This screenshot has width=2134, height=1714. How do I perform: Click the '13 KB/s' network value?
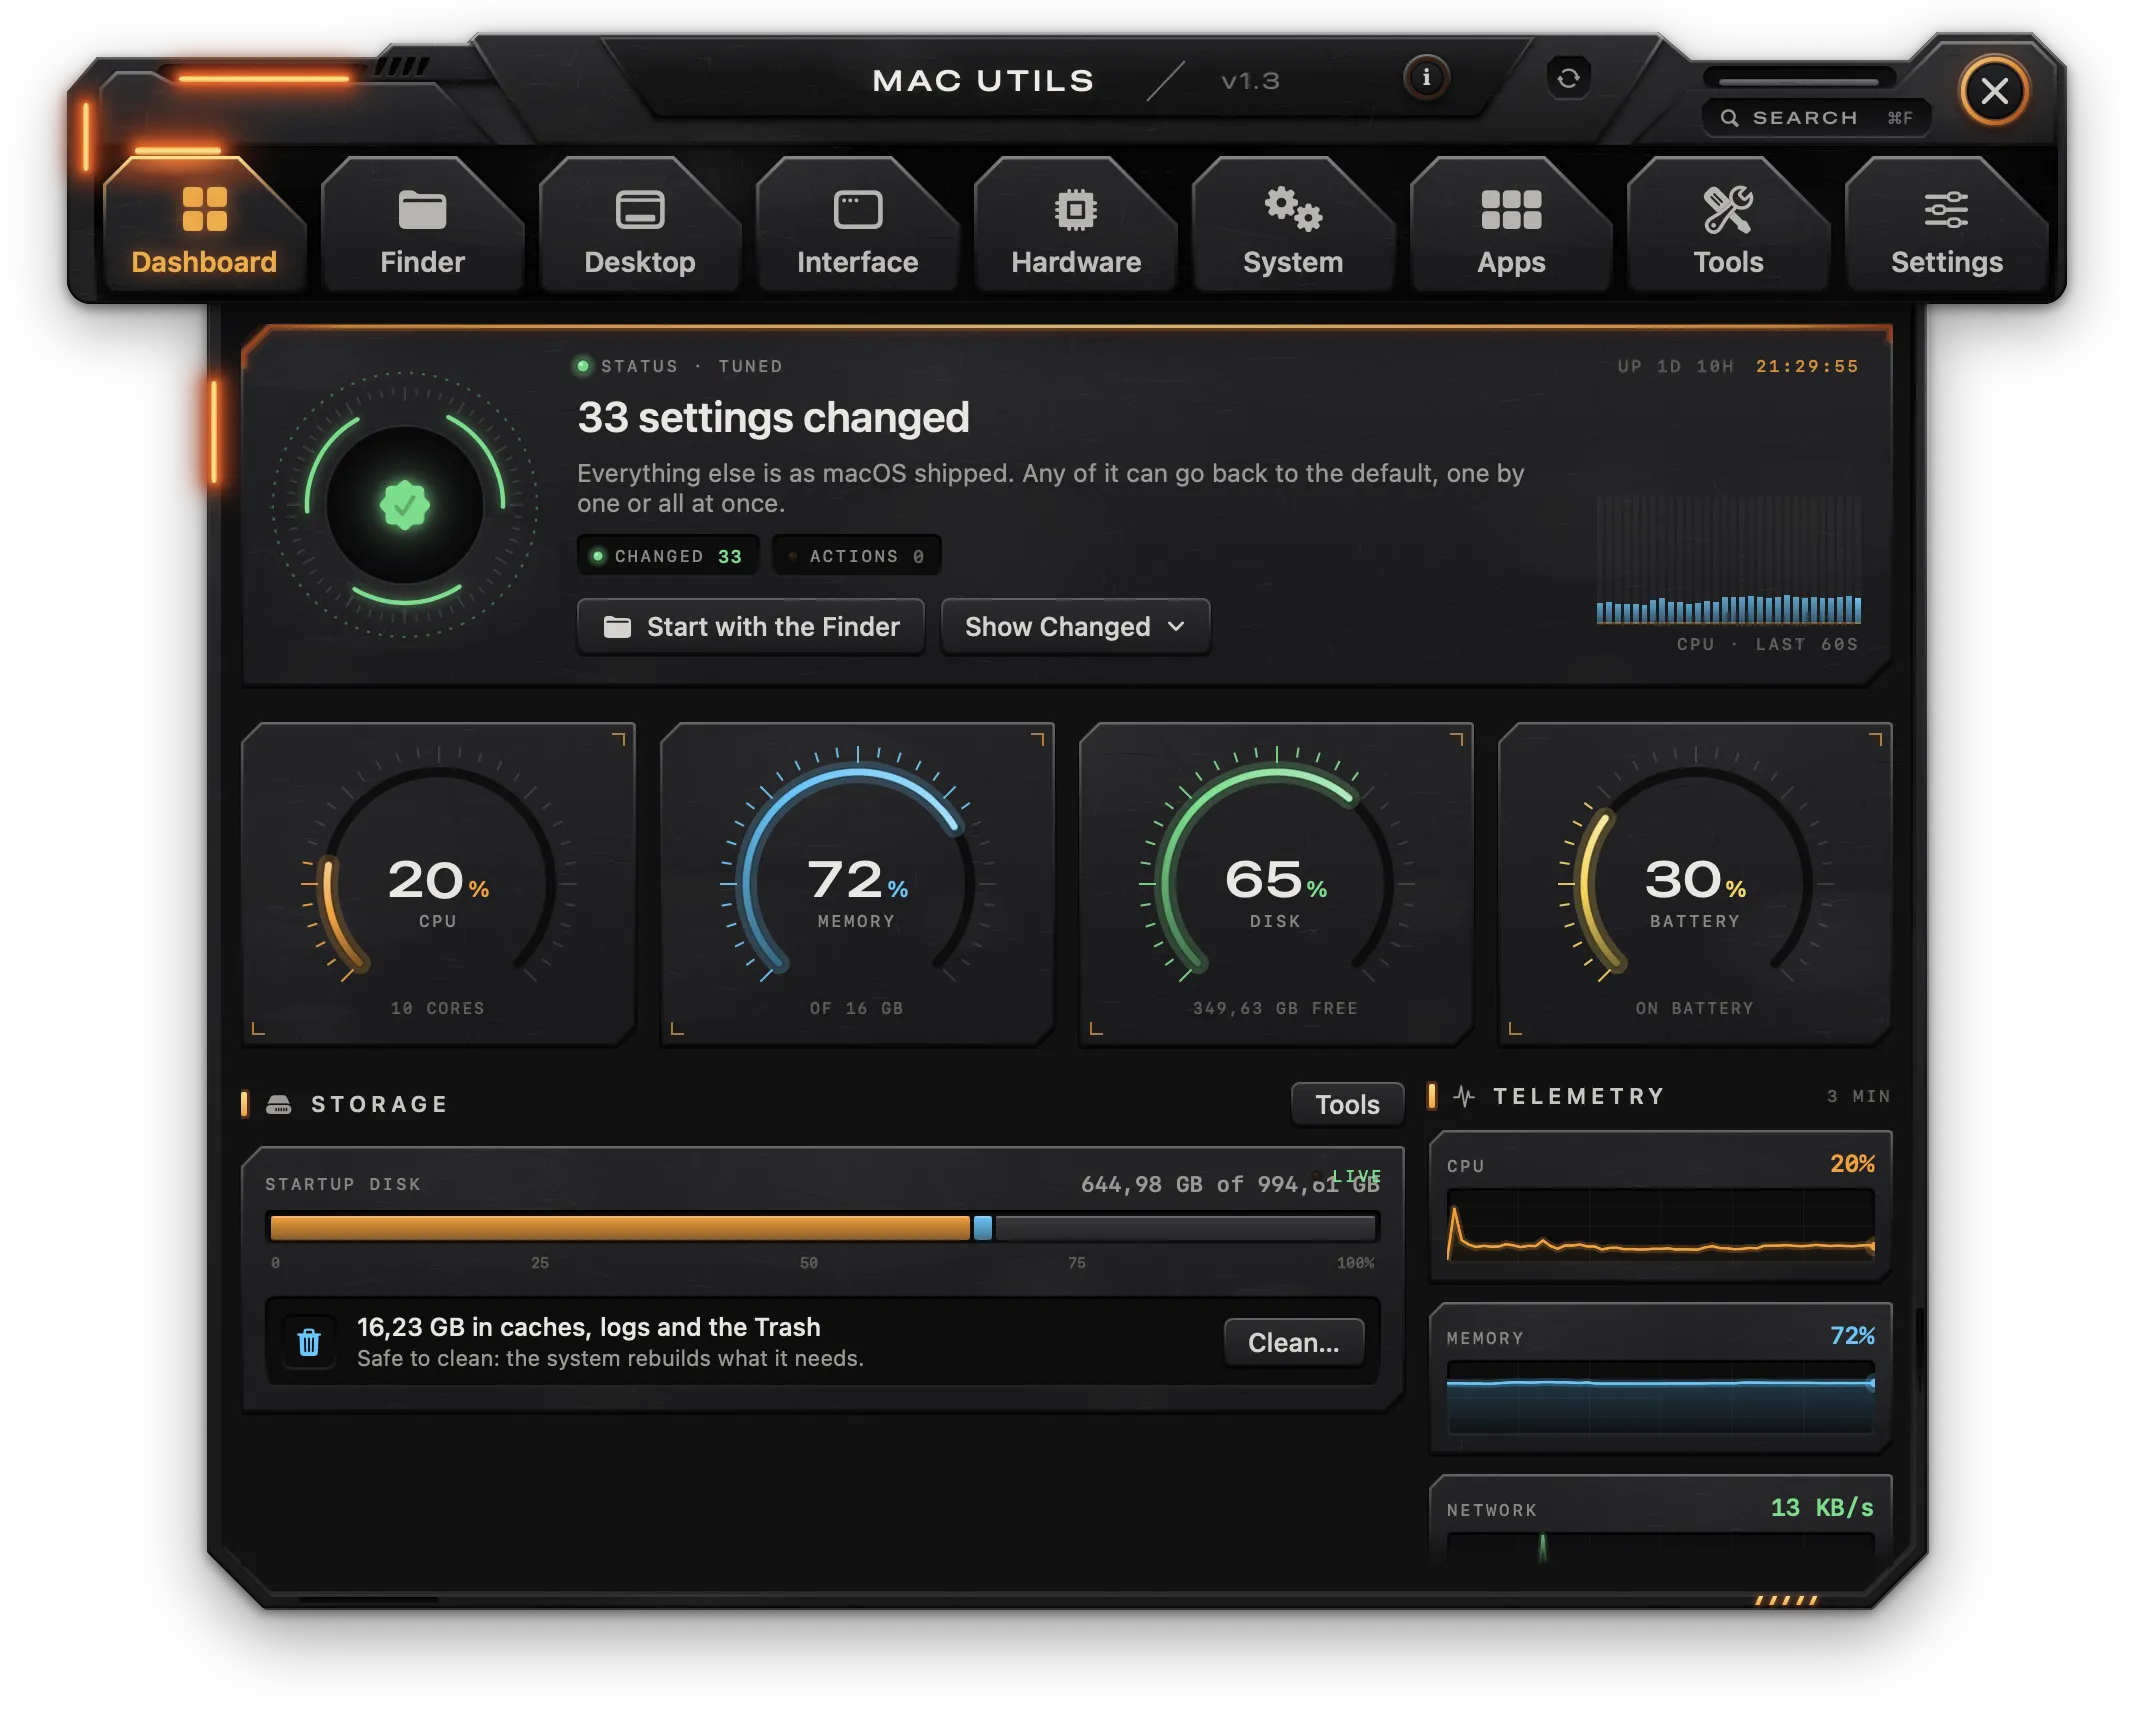click(x=1822, y=1508)
